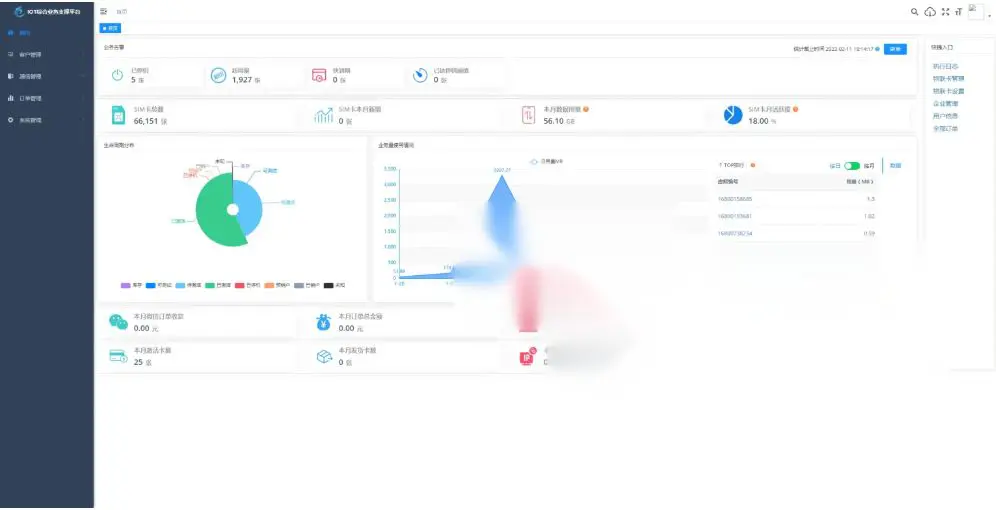Click the WeChat order payment icon
The height and width of the screenshot is (510, 996).
(x=118, y=322)
